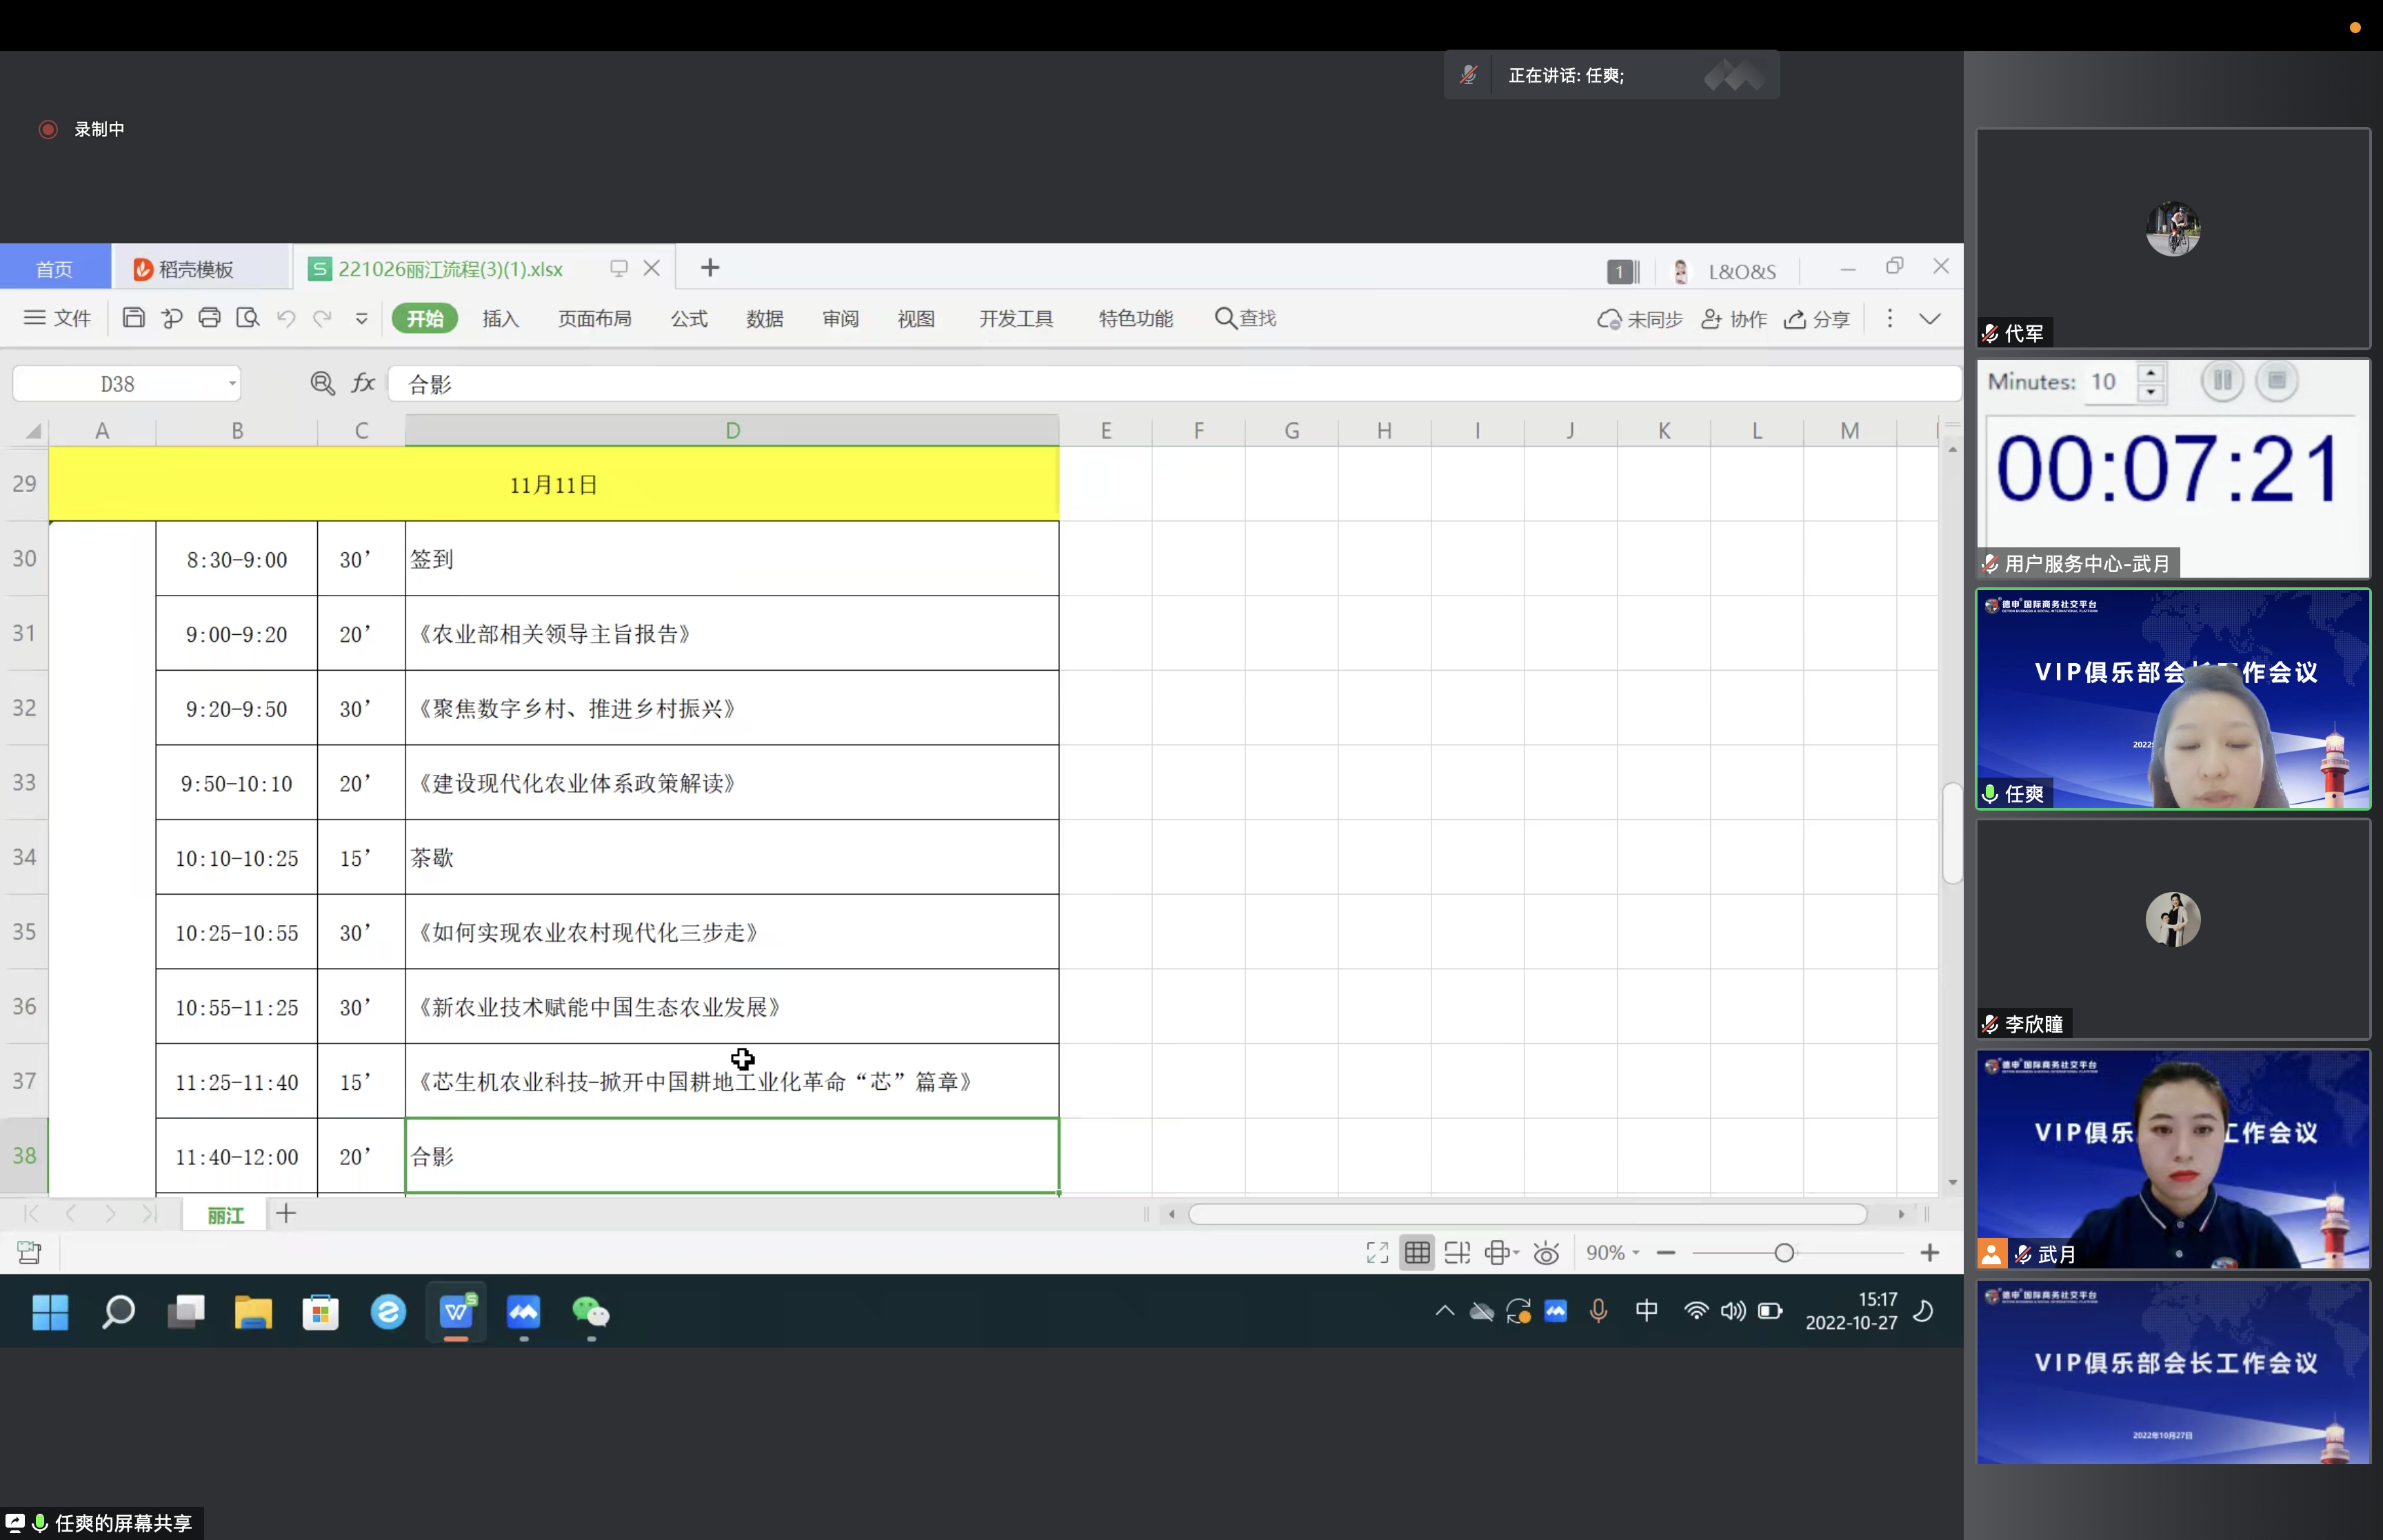The width and height of the screenshot is (2383, 1540).
Task: Open reading mode crosshair dropdown
Action: pyautogui.click(x=1502, y=1253)
